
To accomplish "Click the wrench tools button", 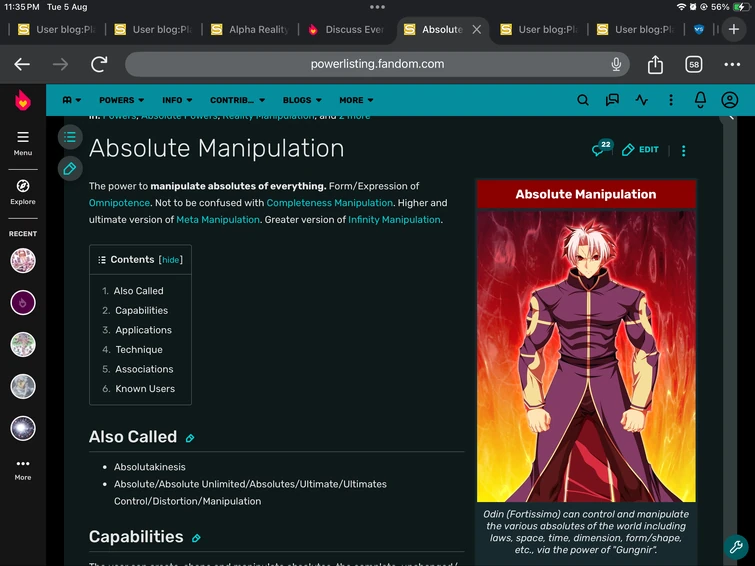I will point(736,547).
